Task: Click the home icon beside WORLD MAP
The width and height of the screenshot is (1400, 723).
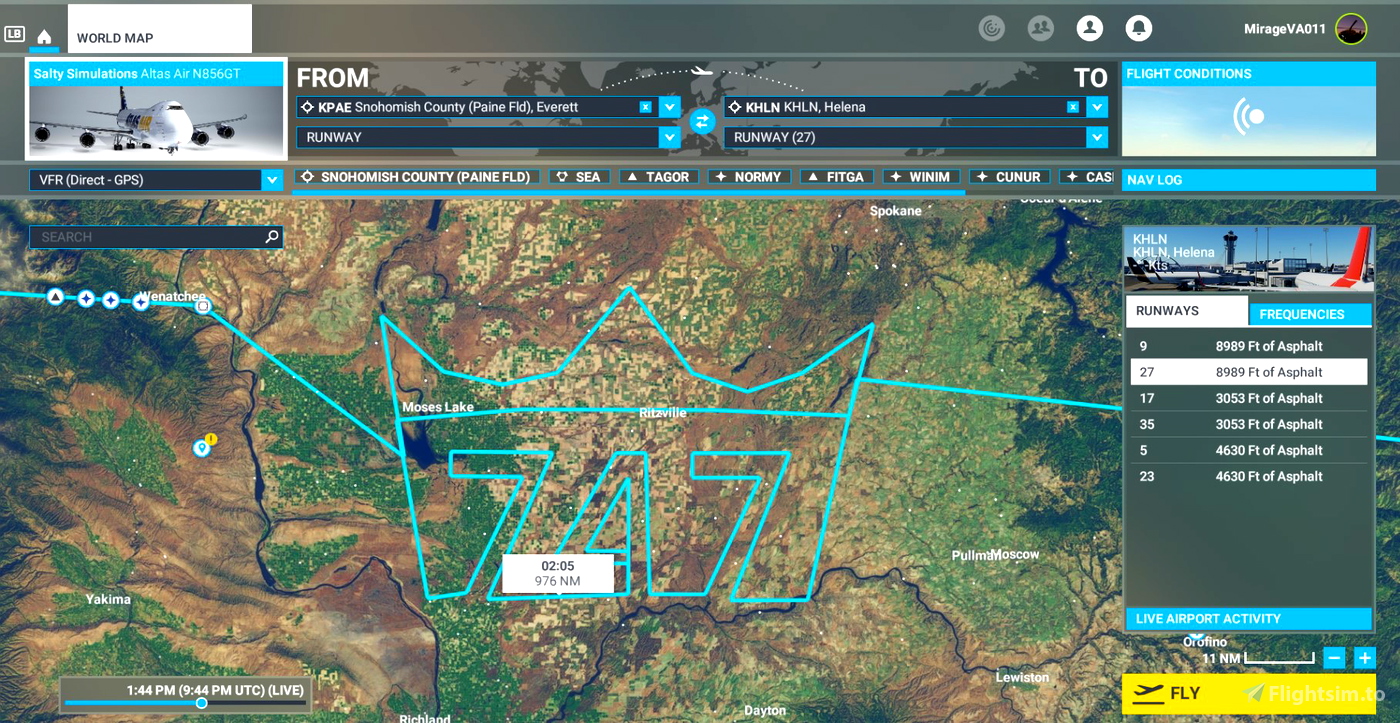Action: (x=43, y=35)
